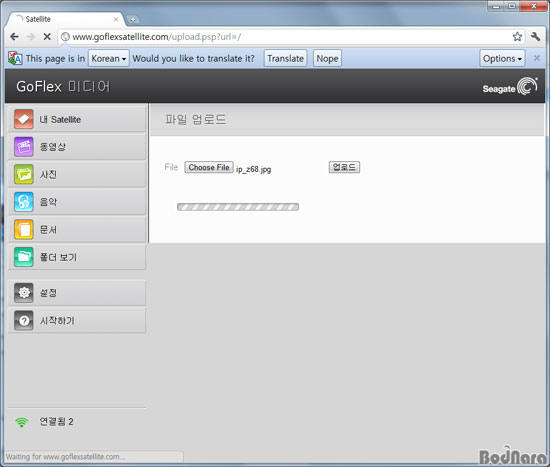The image size is (550, 467).
Task: Click the Translate button
Action: (286, 58)
